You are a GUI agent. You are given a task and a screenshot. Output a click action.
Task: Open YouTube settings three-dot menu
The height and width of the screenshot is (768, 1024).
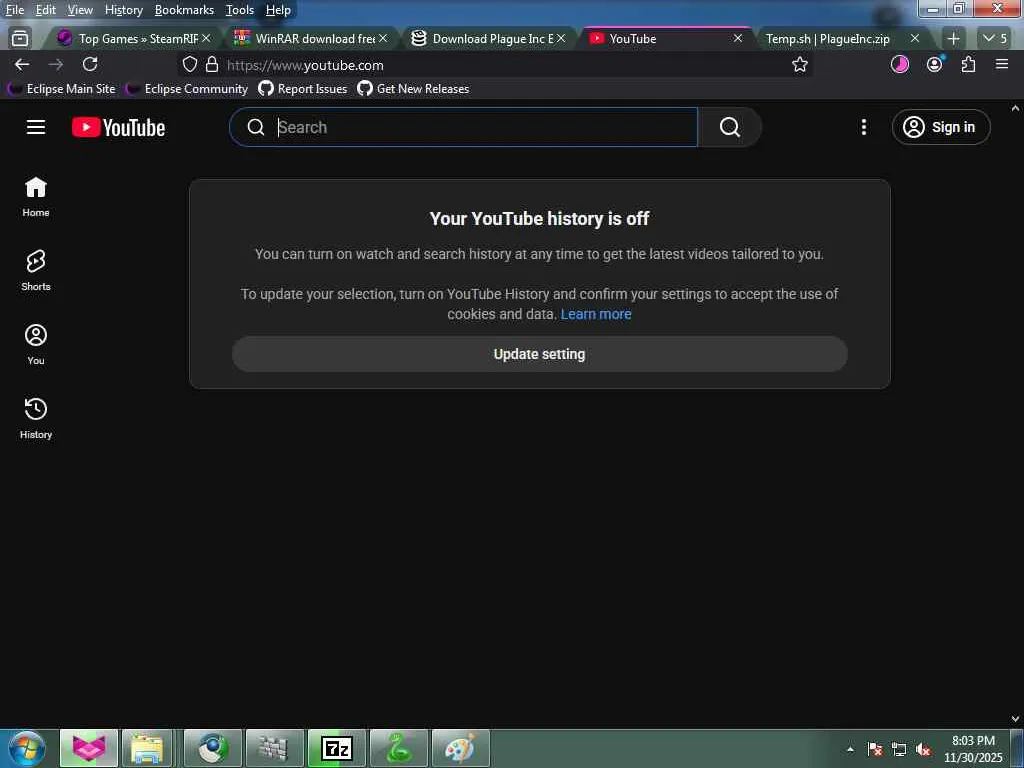tap(864, 127)
